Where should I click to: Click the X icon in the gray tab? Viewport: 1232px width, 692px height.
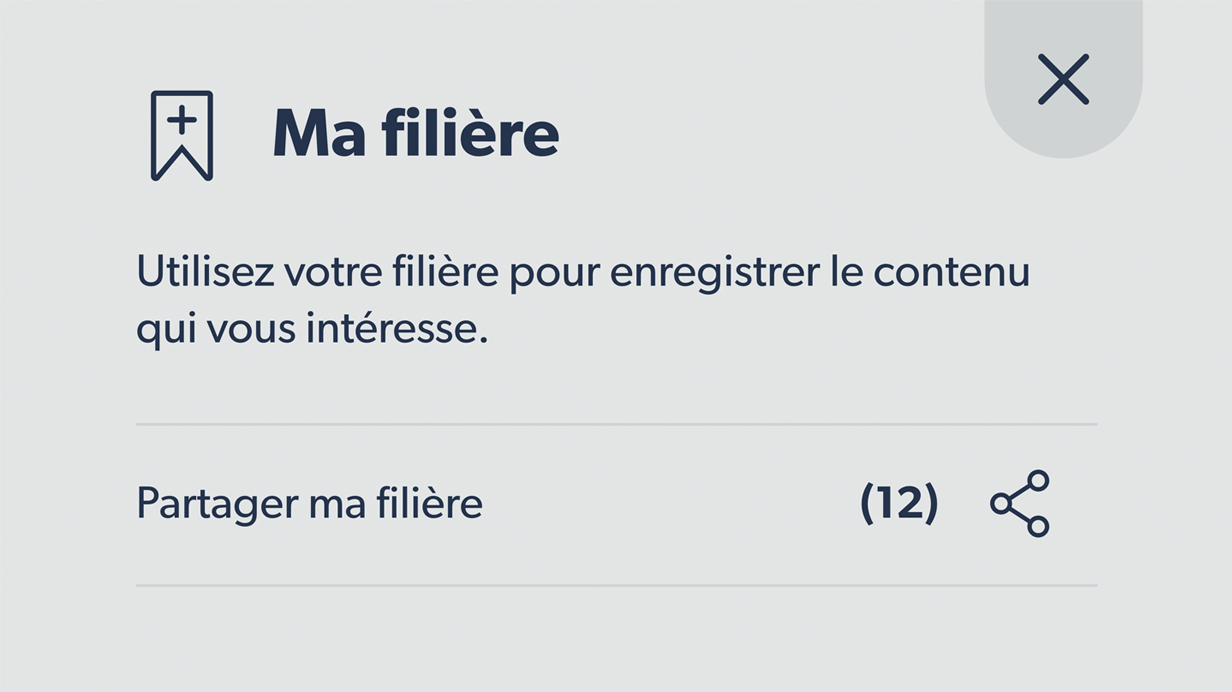(1062, 80)
